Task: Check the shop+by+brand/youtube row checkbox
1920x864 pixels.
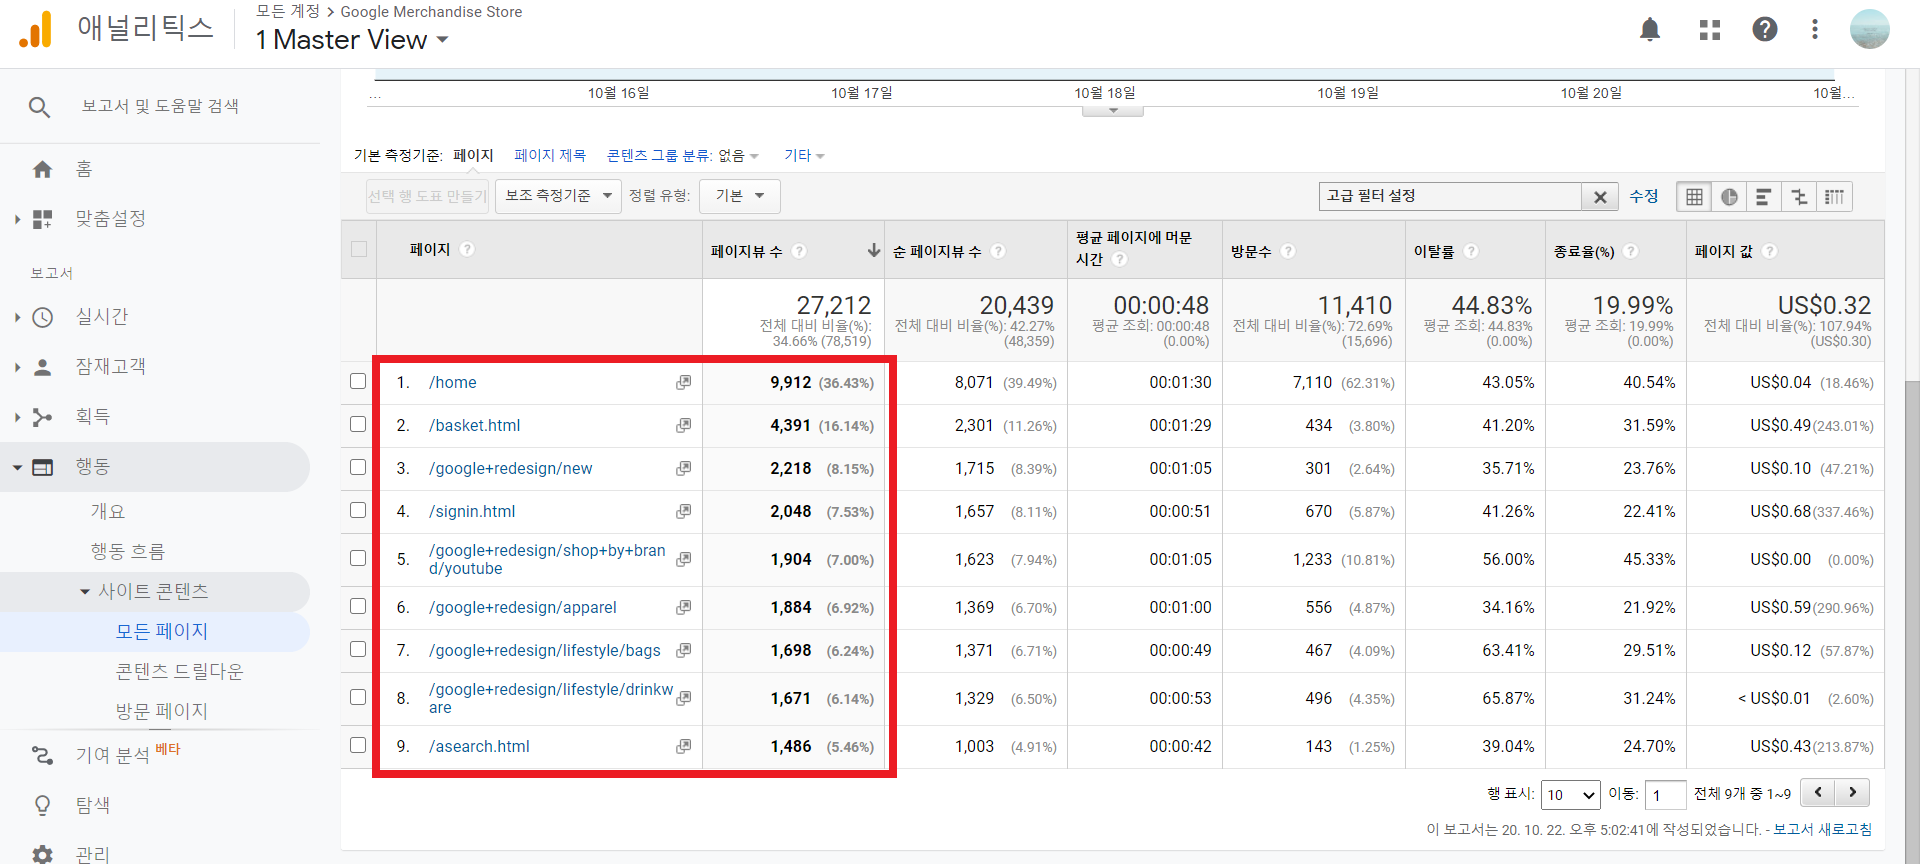Action: (358, 558)
